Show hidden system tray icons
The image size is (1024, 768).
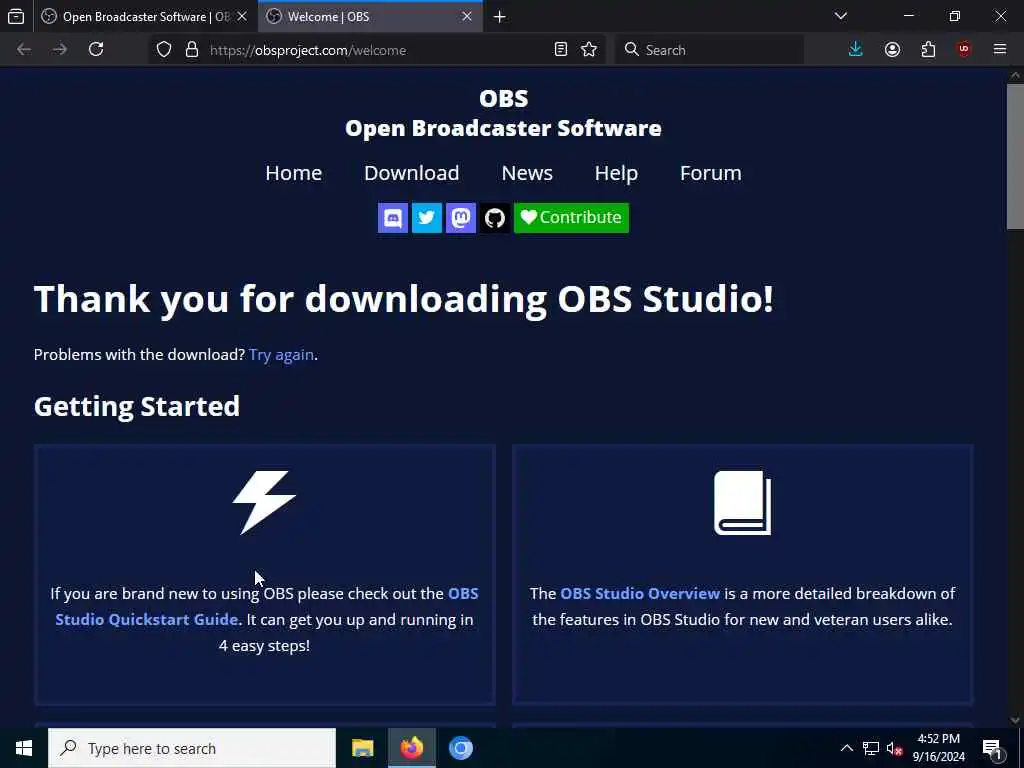click(846, 748)
